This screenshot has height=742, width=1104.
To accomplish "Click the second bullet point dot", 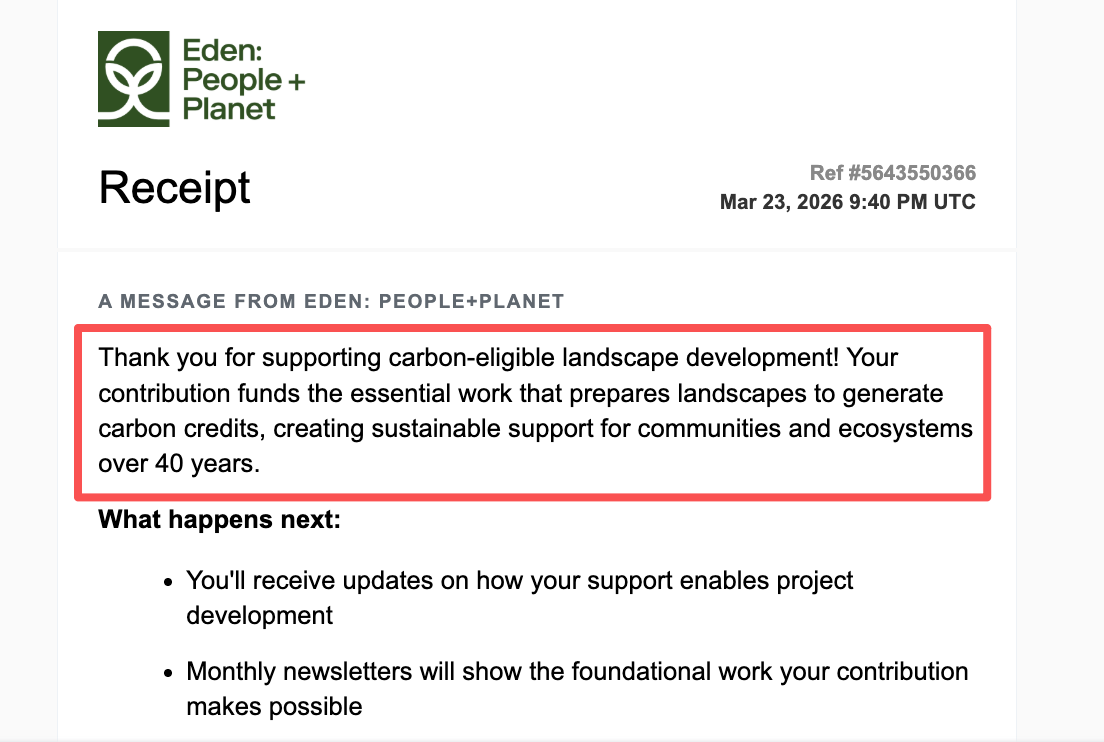I will click(167, 672).
